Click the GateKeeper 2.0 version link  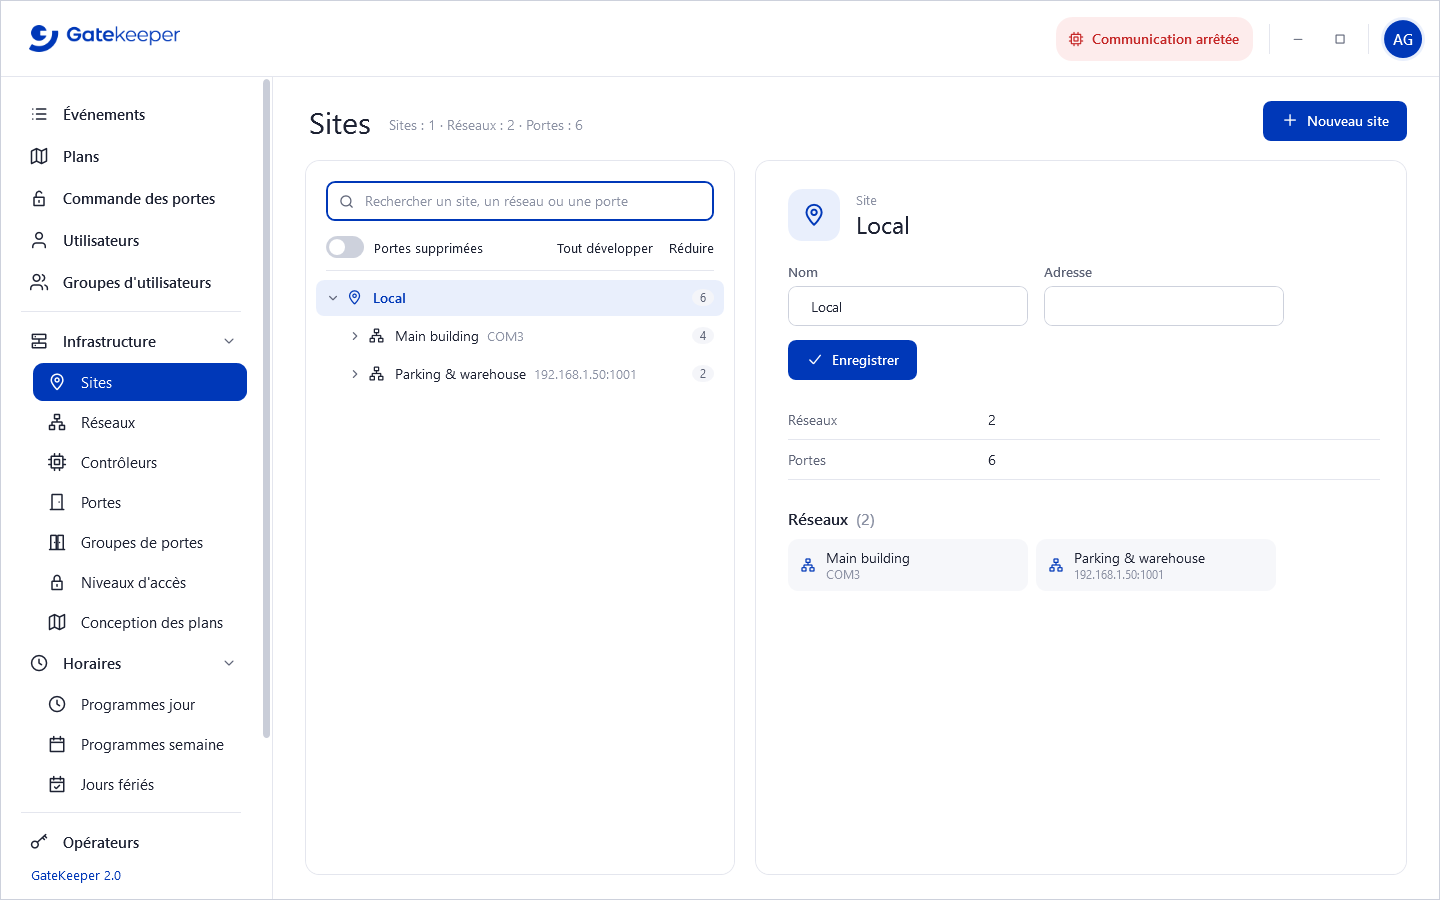tap(76, 875)
